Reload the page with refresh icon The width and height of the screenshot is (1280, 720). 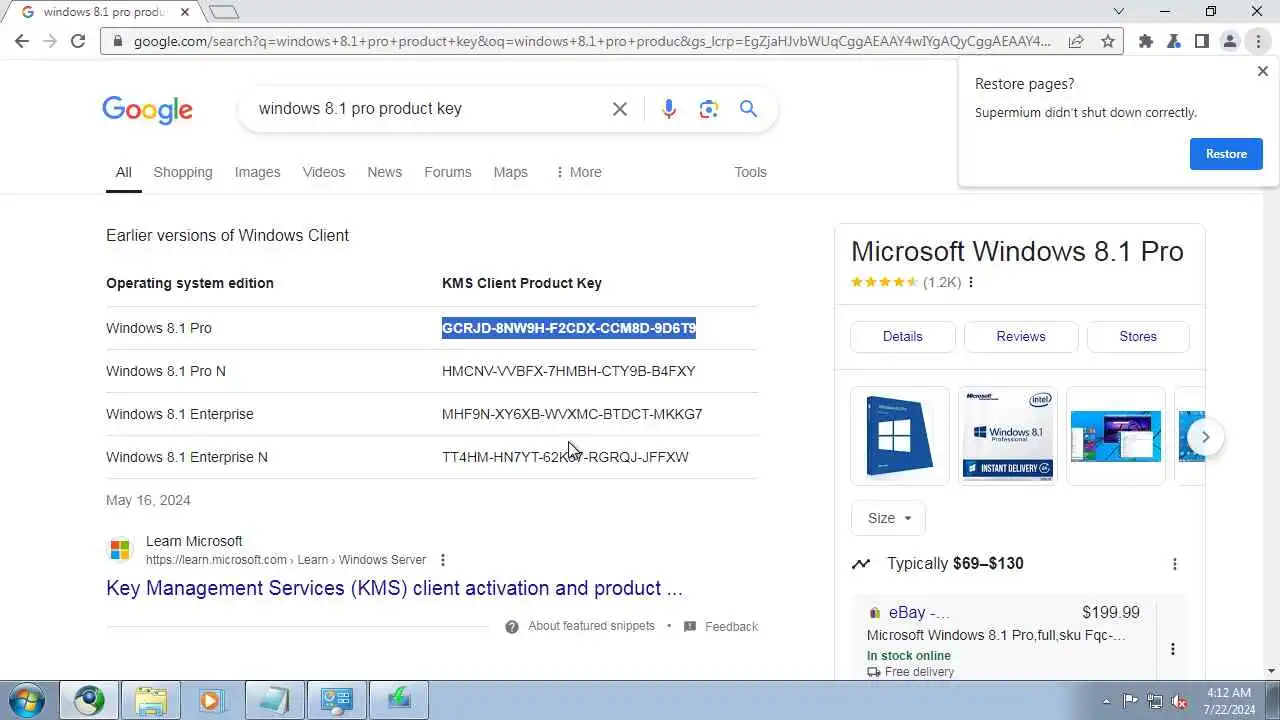pyautogui.click(x=78, y=41)
